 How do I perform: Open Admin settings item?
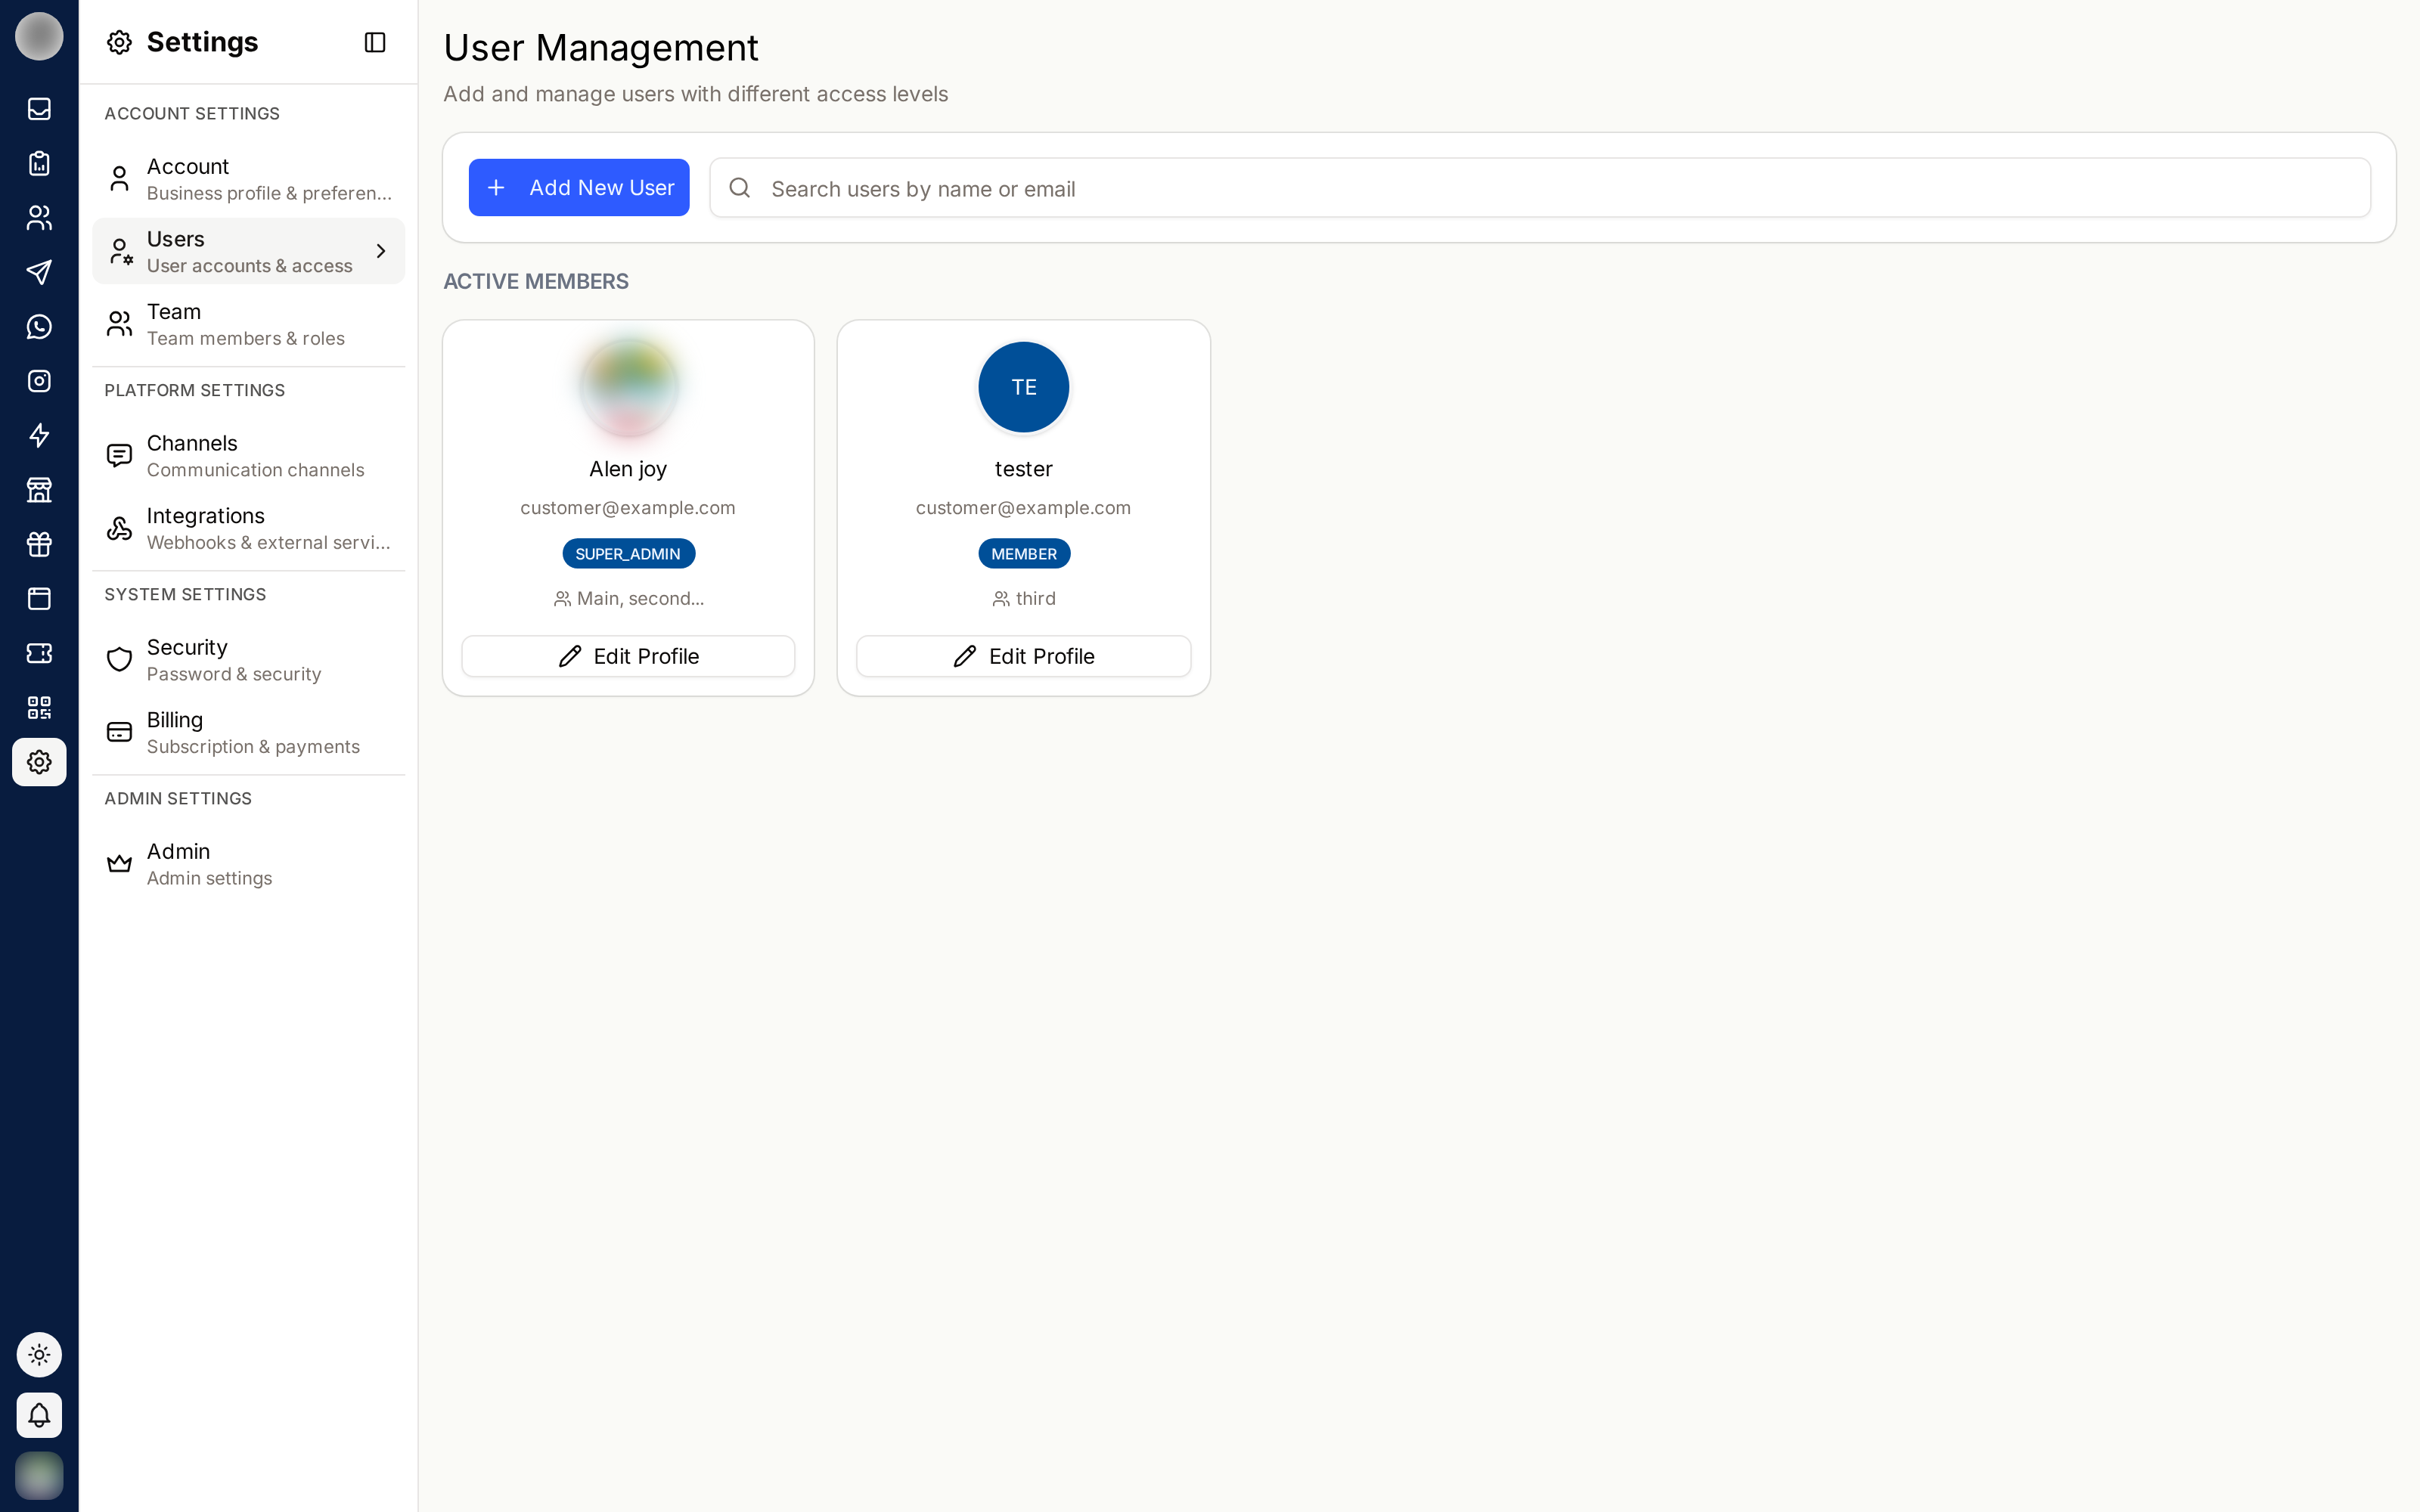coord(249,863)
